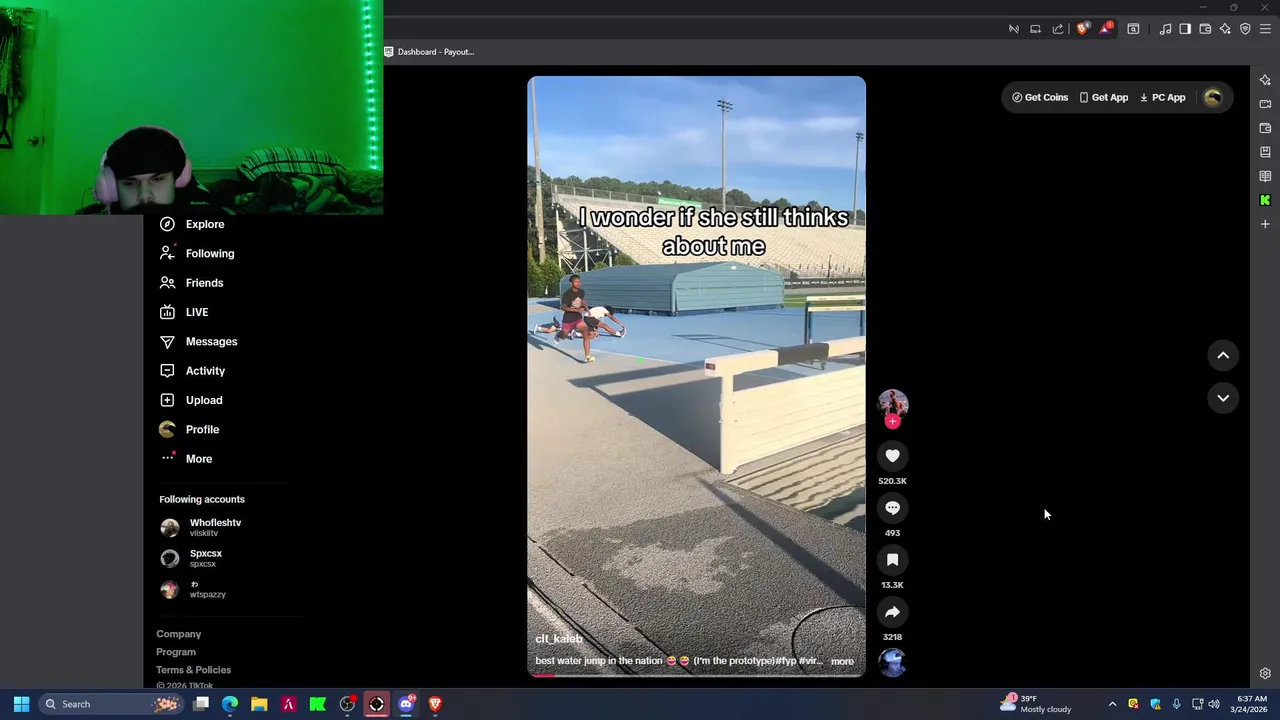Open tab search icon in toolbar
Viewport: 1280px width, 720px height.
coord(1133,29)
